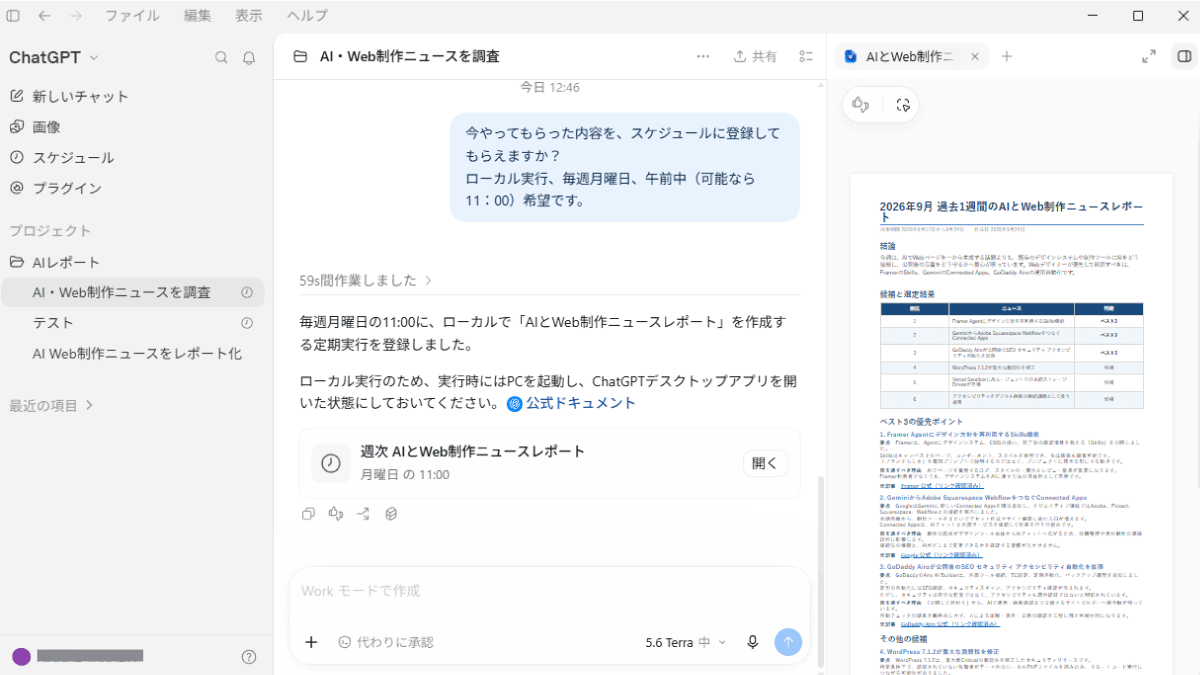Rate the document with the thumbs icon
1200x675 pixels.
coord(860,104)
